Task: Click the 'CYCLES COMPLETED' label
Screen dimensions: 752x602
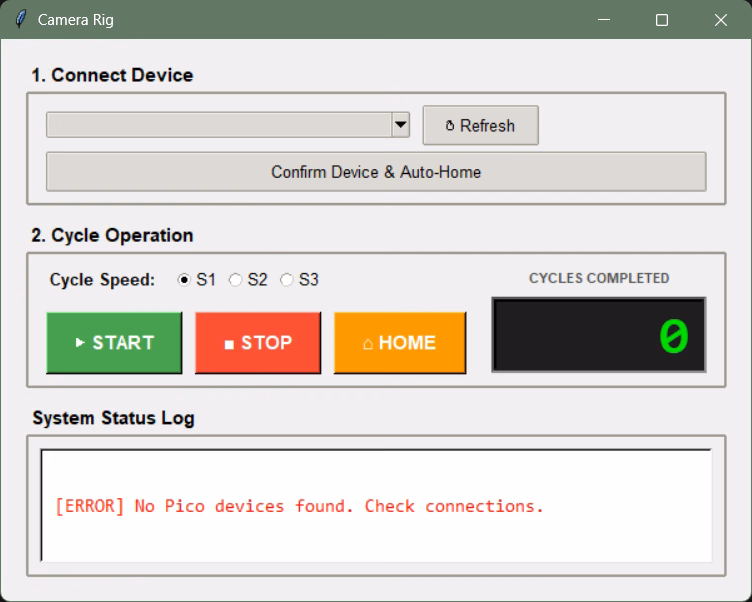Action: (x=599, y=278)
